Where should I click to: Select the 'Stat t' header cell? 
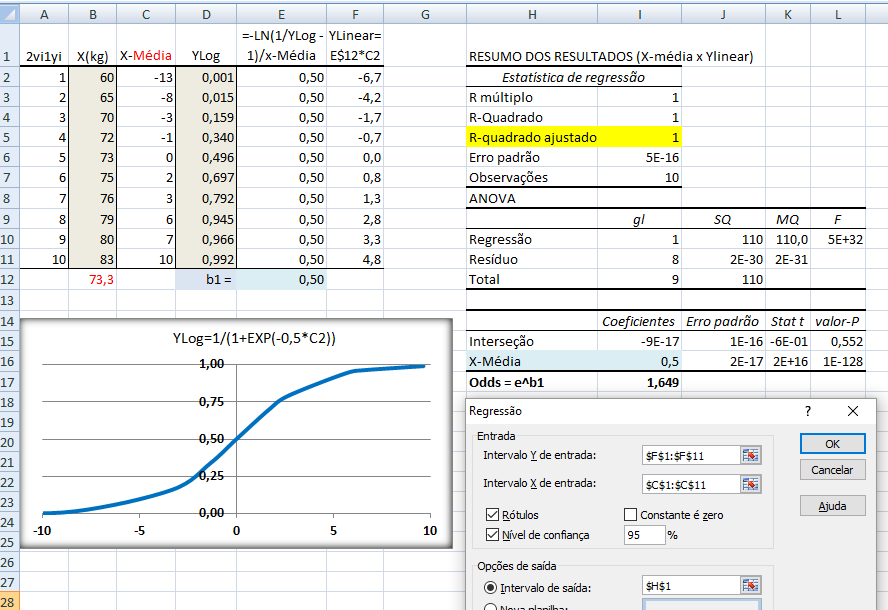click(788, 321)
